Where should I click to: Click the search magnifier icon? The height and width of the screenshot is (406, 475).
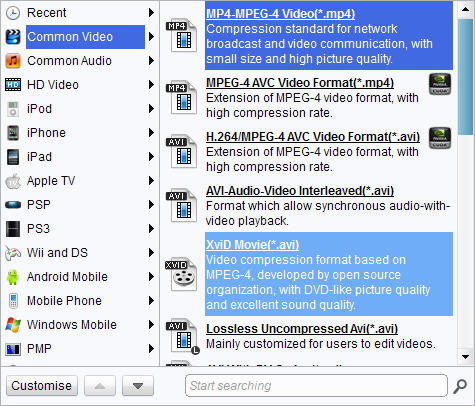[x=460, y=386]
